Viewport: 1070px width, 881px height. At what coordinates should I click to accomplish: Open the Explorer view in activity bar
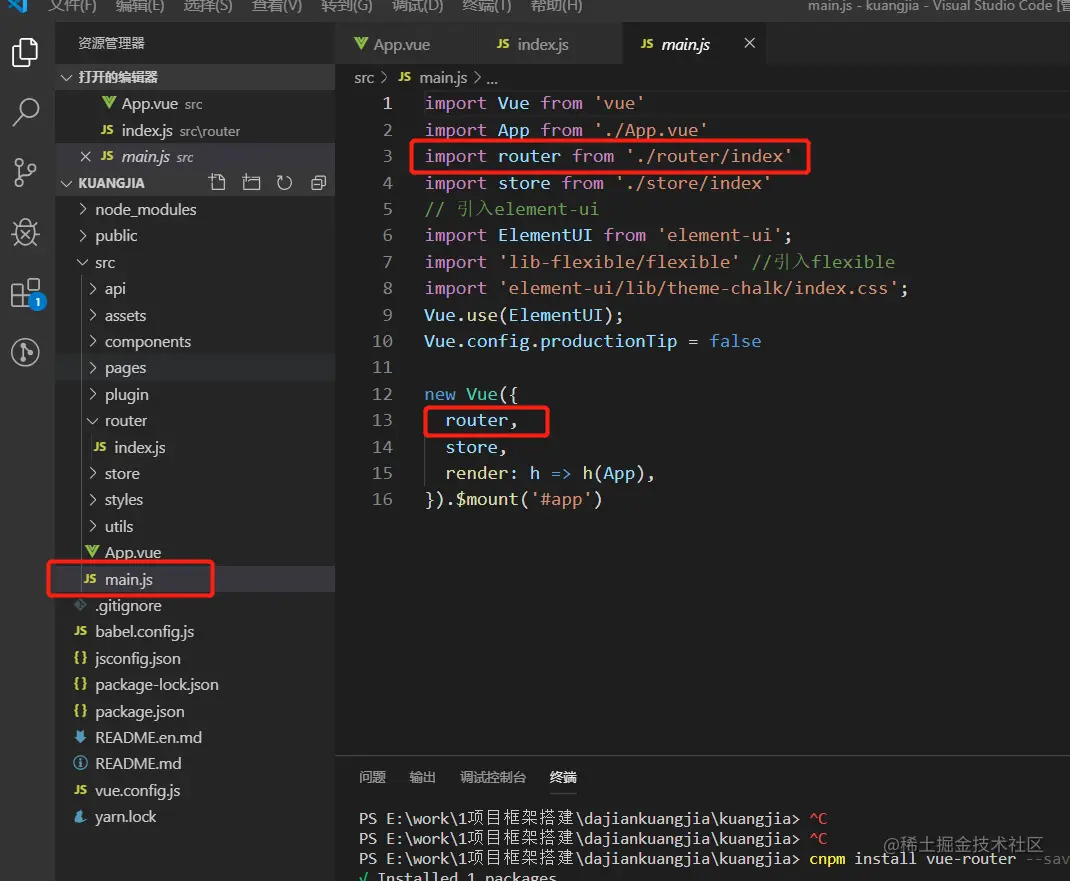click(x=25, y=53)
